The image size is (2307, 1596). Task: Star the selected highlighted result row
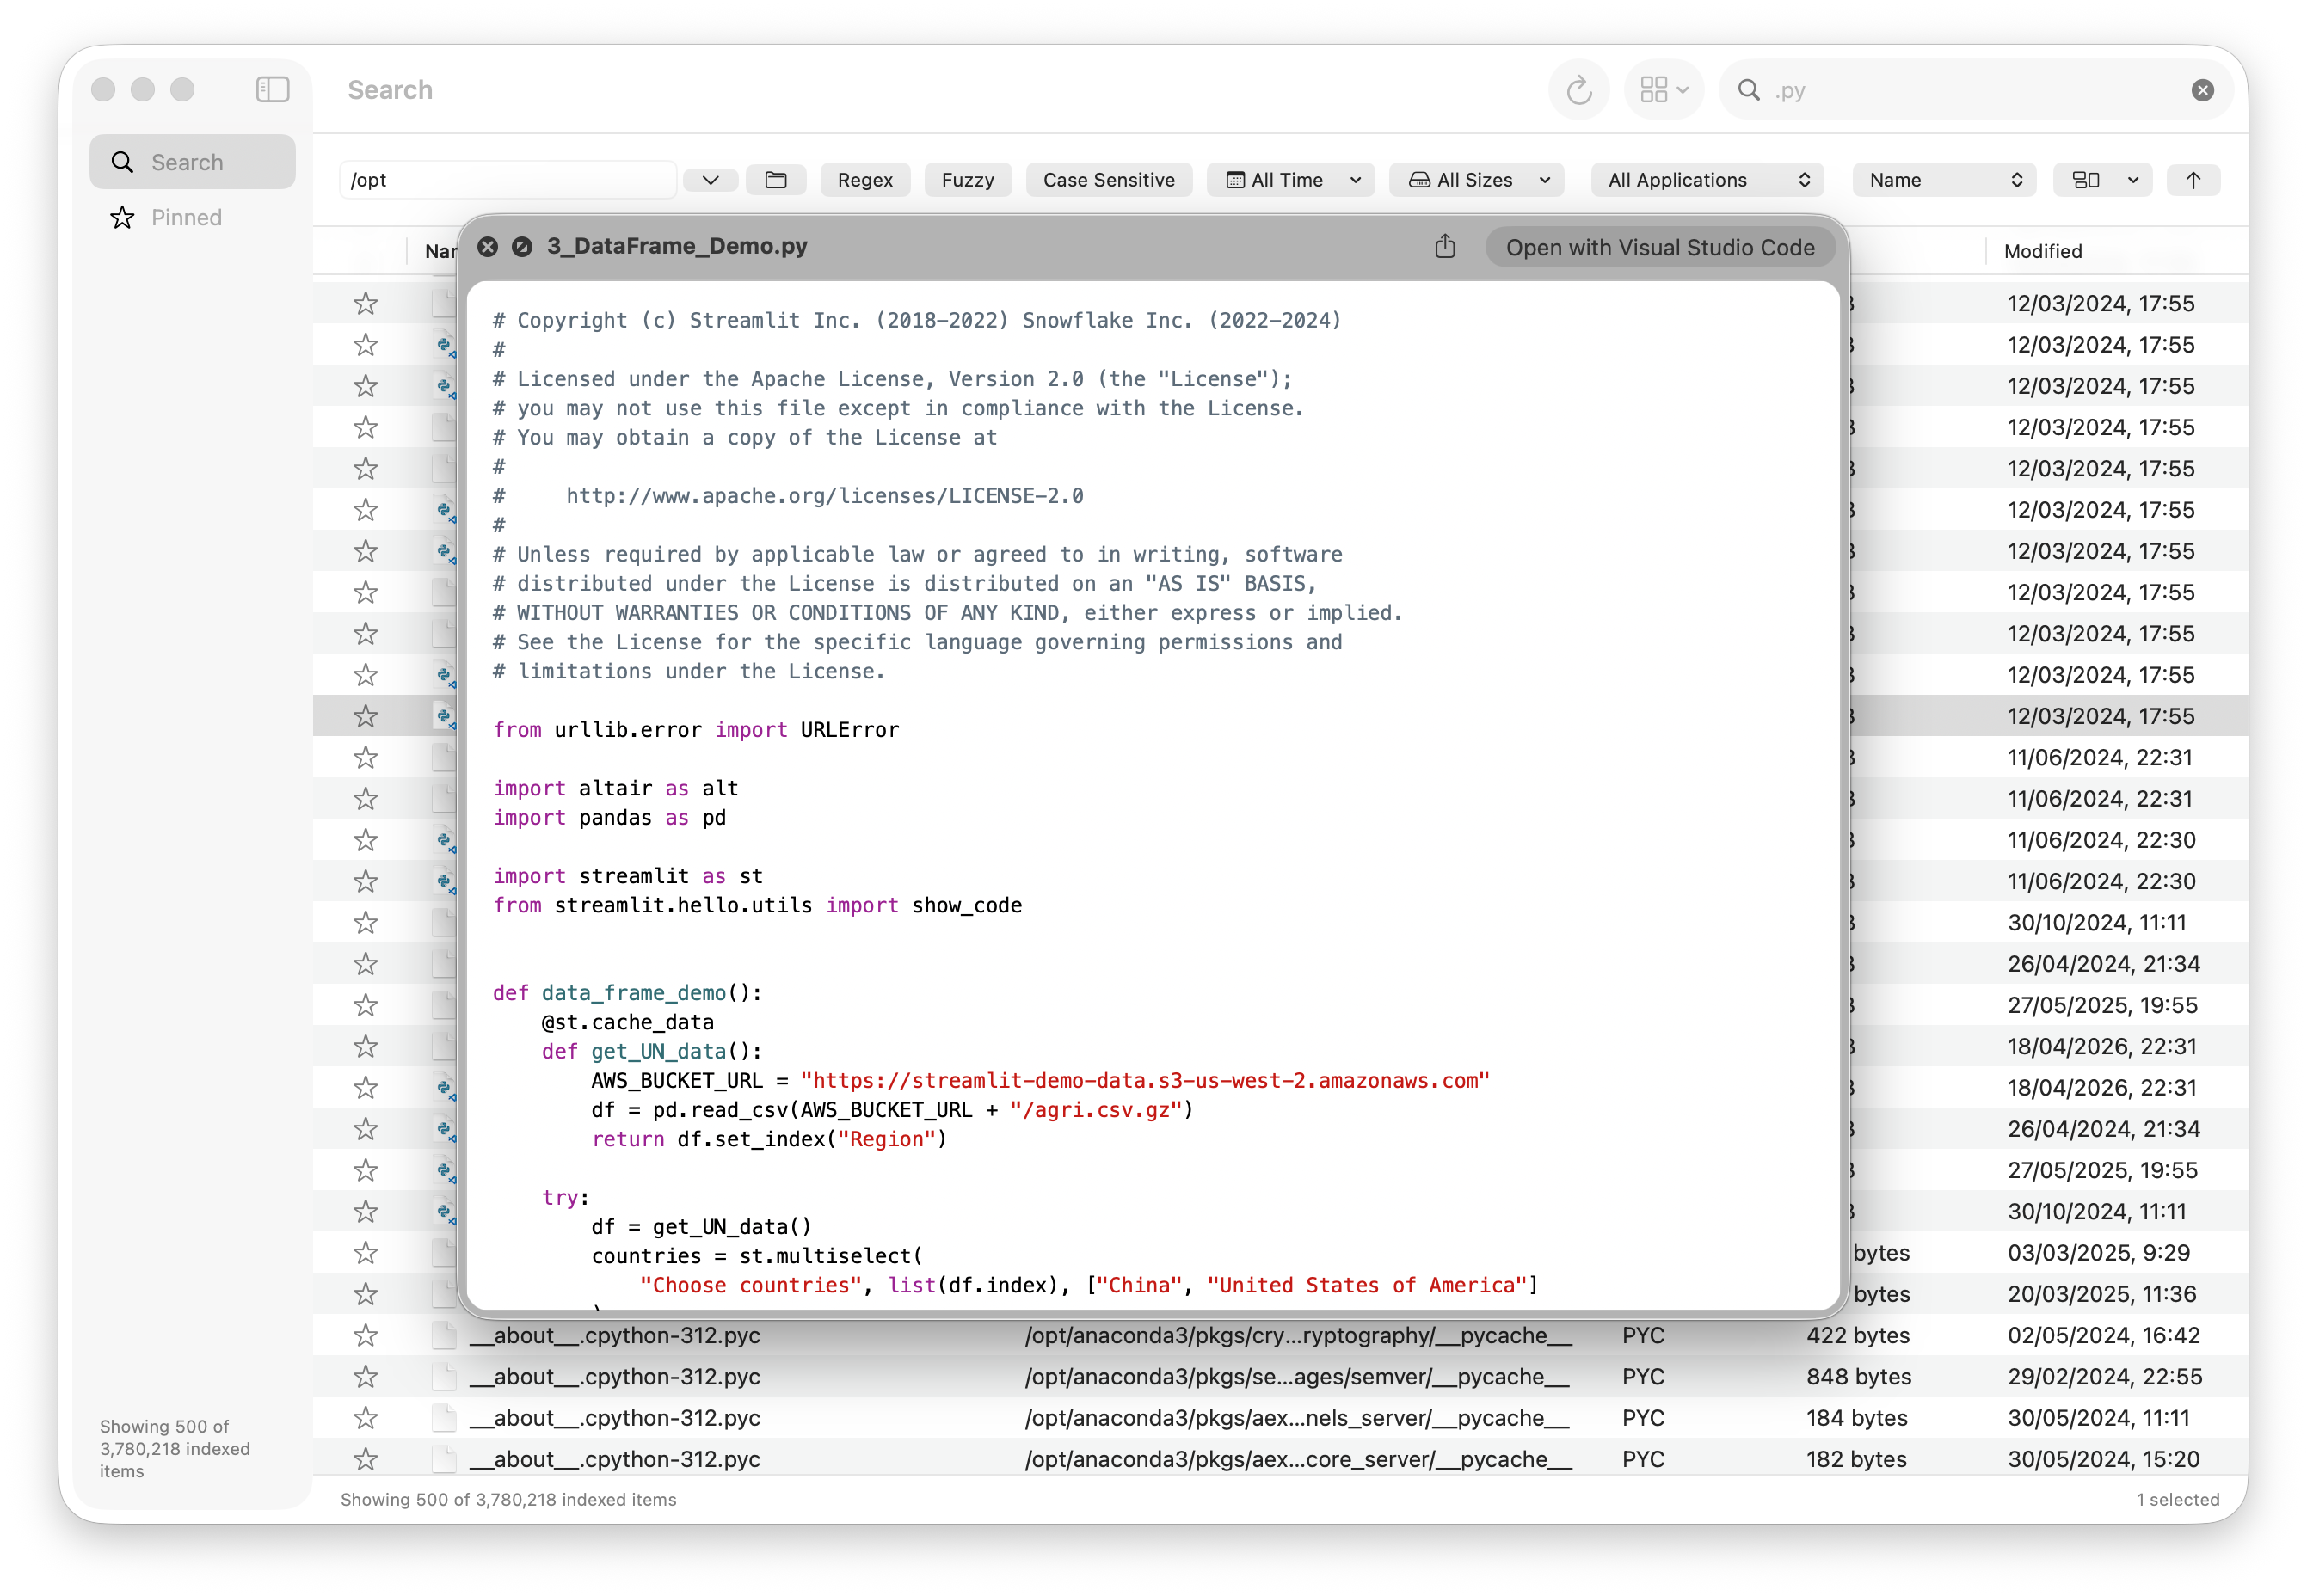coord(365,716)
